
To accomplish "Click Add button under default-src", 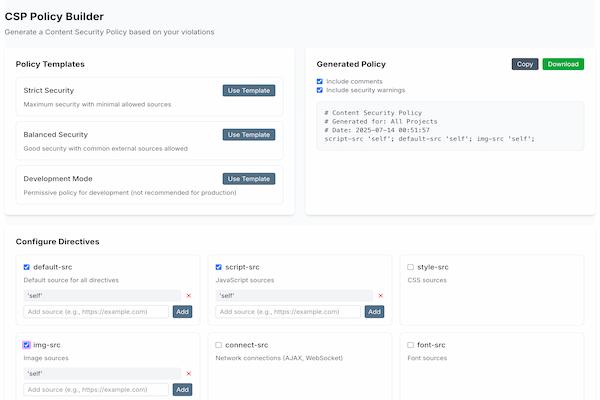I will (183, 312).
